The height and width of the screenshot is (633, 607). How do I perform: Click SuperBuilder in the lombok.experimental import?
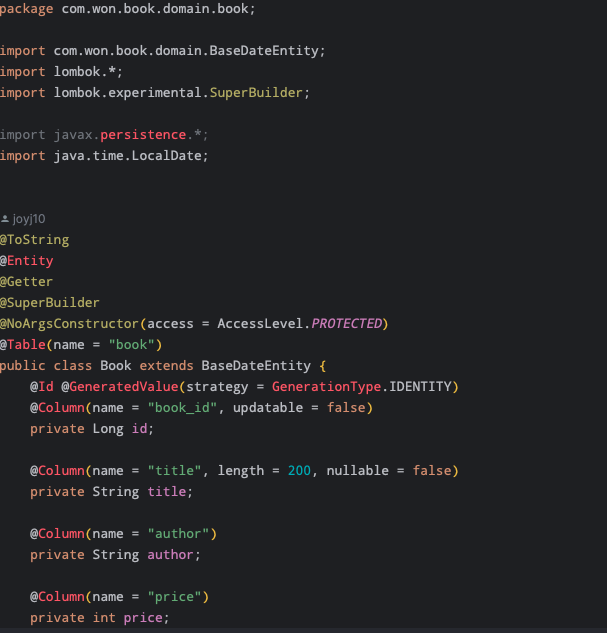(256, 93)
